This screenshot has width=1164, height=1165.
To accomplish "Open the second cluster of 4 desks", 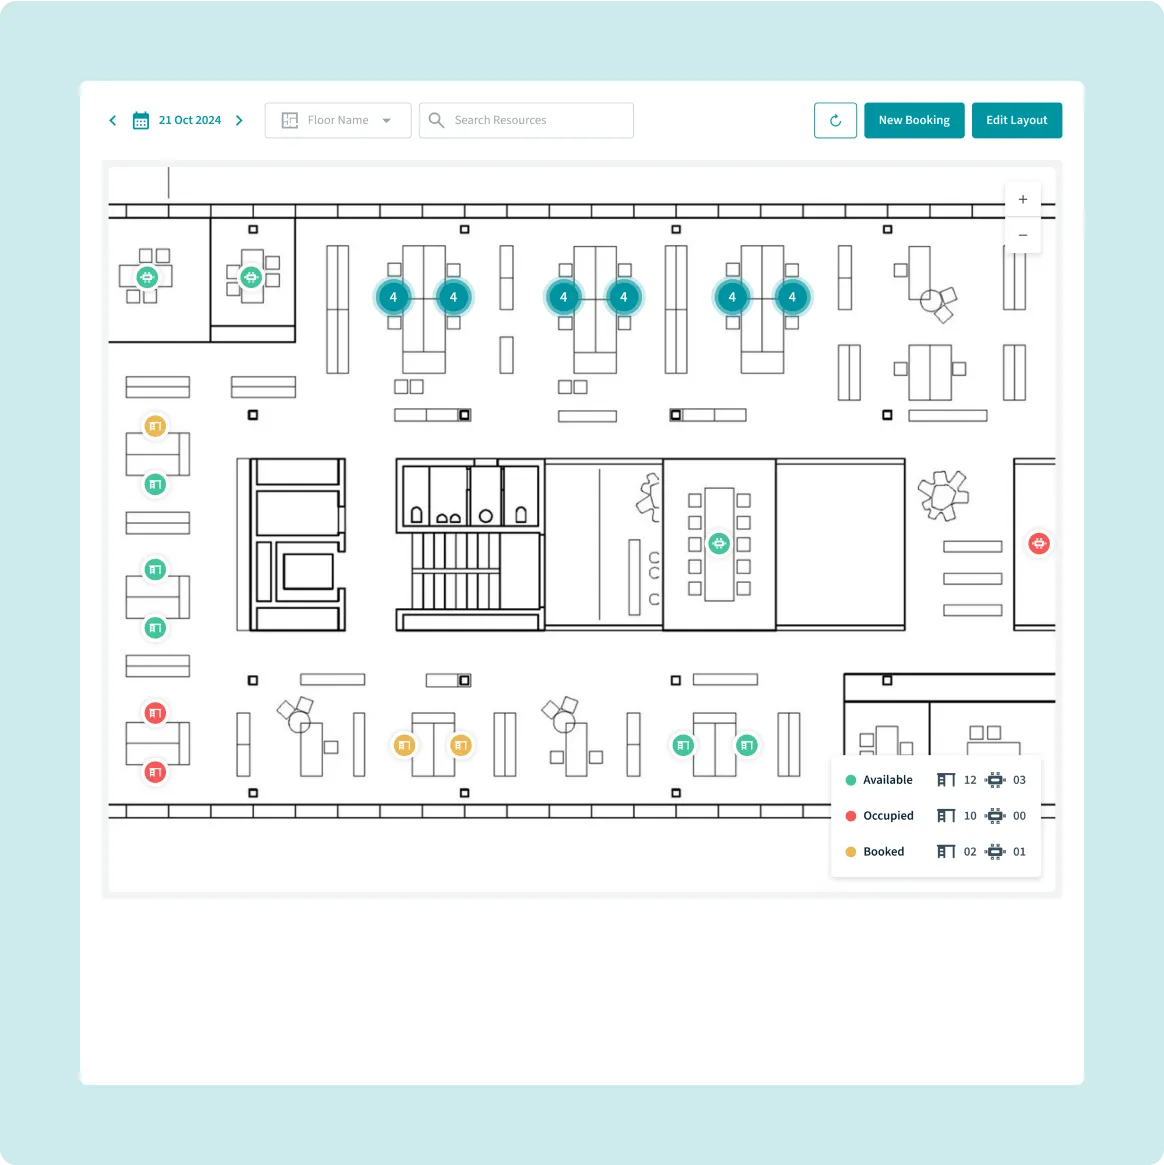I will click(453, 297).
